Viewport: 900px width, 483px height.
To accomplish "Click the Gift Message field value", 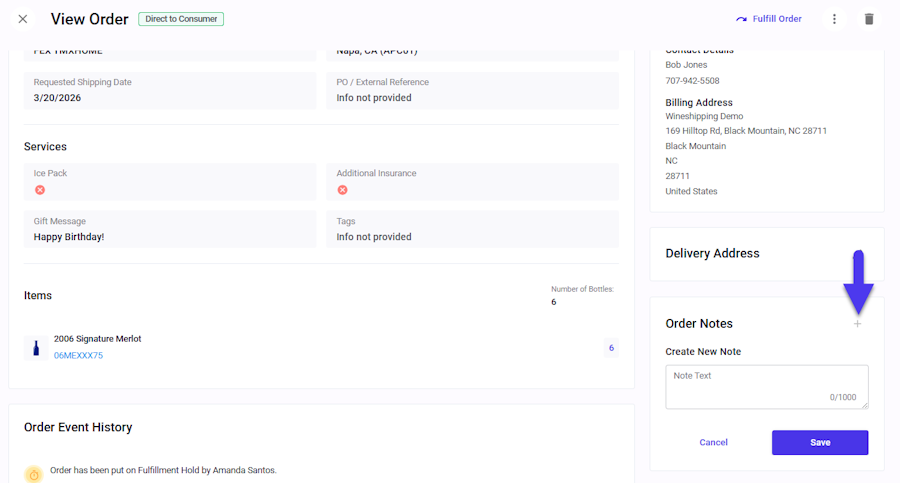I will click(x=69, y=237).
